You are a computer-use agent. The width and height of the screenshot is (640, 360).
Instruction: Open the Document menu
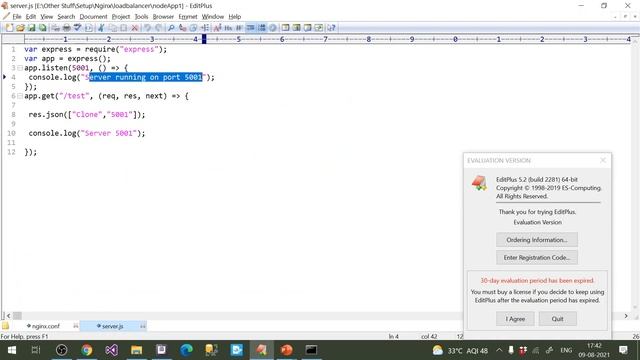point(93,17)
